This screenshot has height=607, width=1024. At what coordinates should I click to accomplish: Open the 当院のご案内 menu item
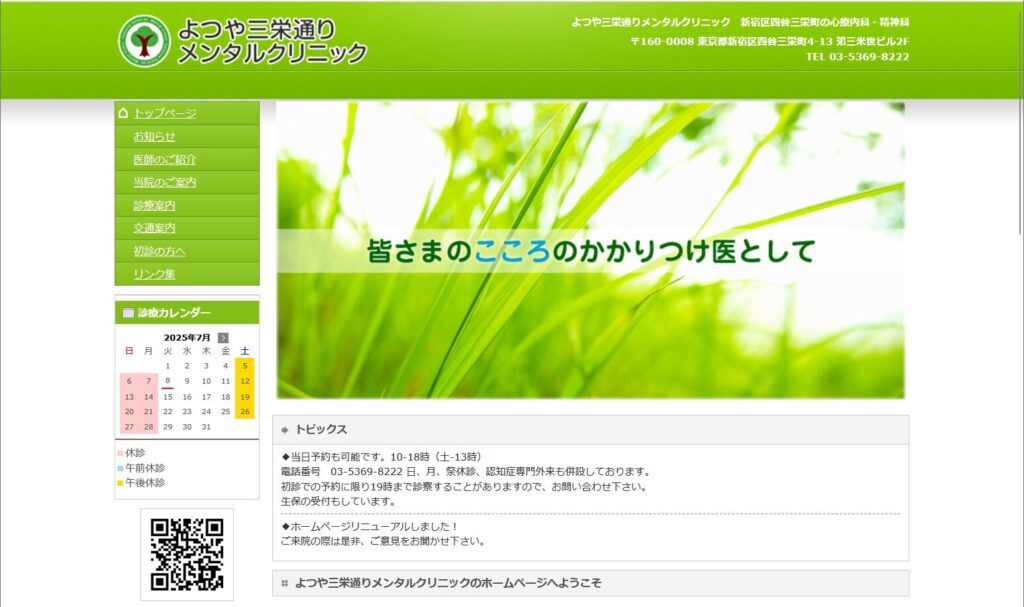(164, 182)
